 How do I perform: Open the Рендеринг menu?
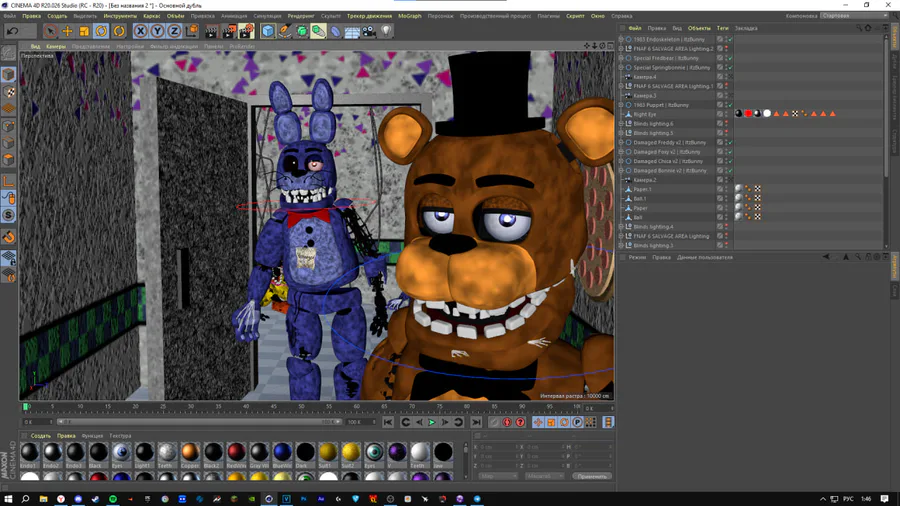[x=301, y=16]
